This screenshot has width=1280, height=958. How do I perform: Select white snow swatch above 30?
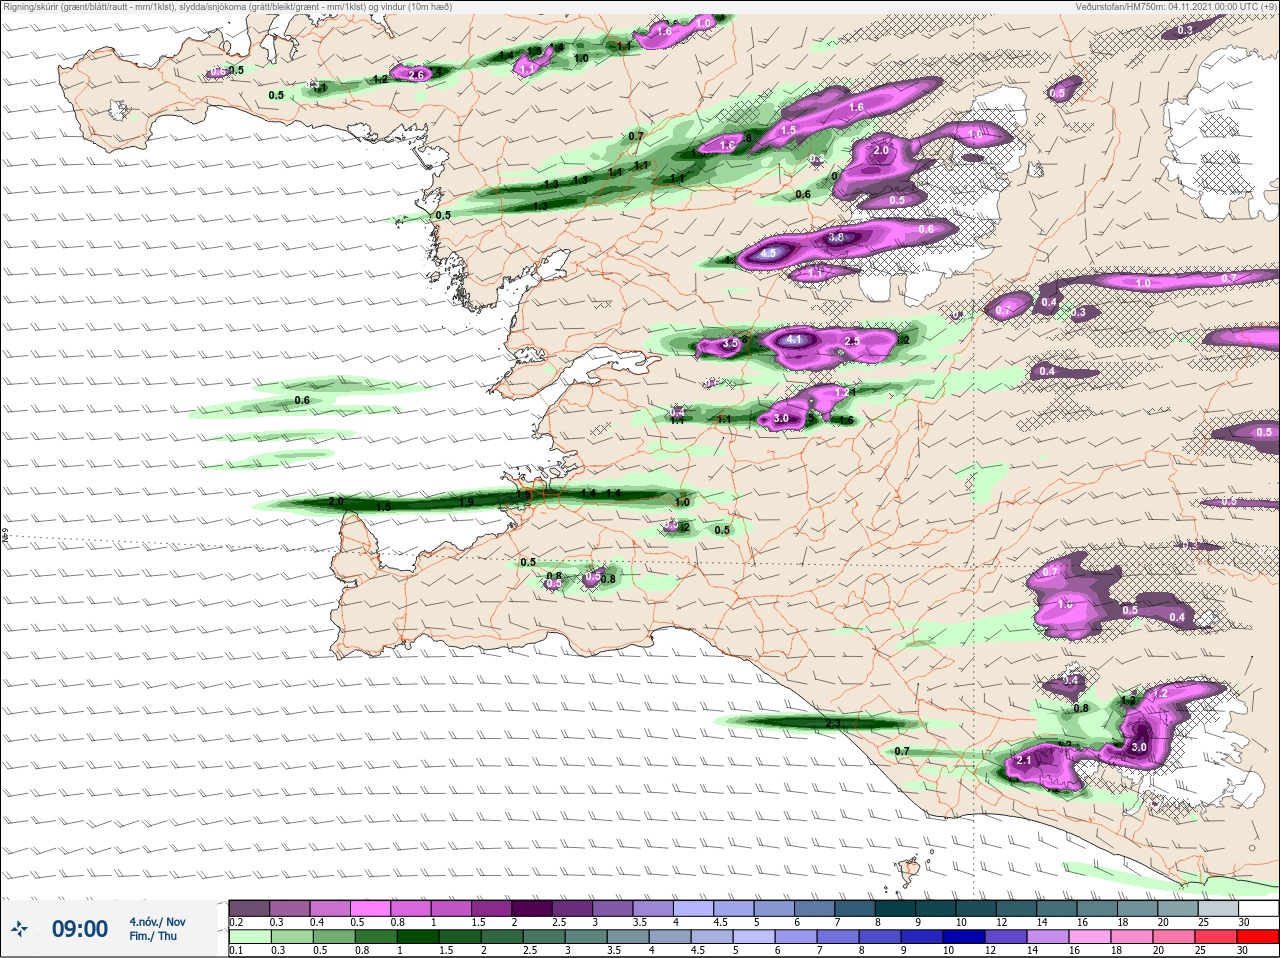[x=1258, y=908]
